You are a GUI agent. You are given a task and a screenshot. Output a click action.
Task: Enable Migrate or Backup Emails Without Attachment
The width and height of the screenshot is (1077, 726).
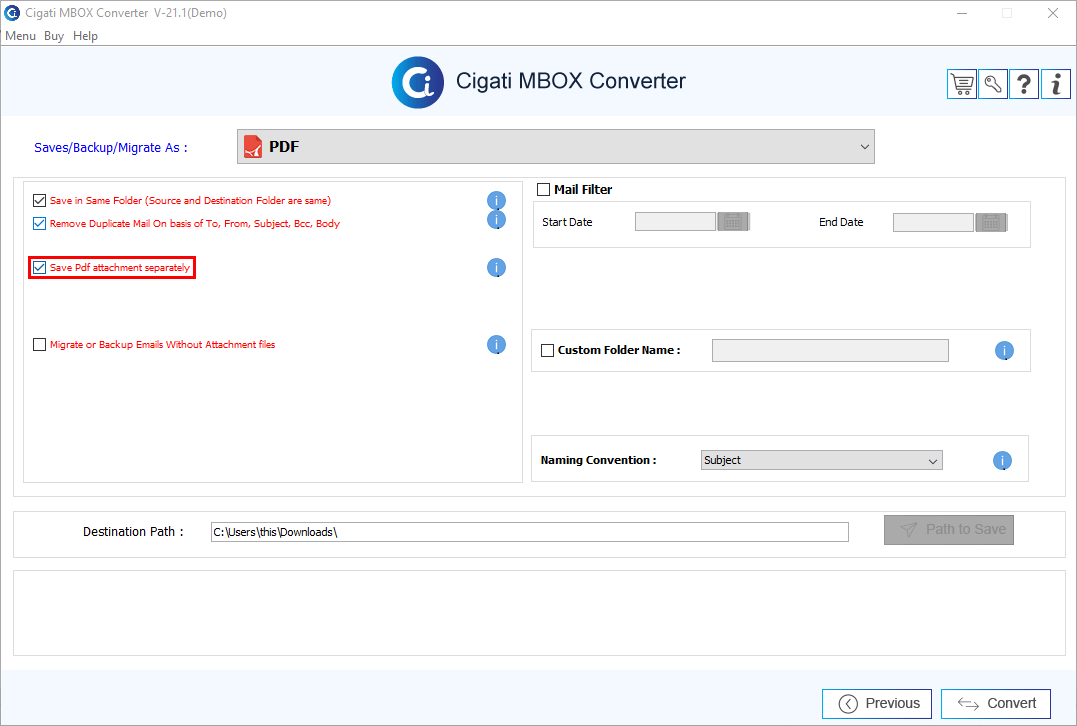pos(39,345)
